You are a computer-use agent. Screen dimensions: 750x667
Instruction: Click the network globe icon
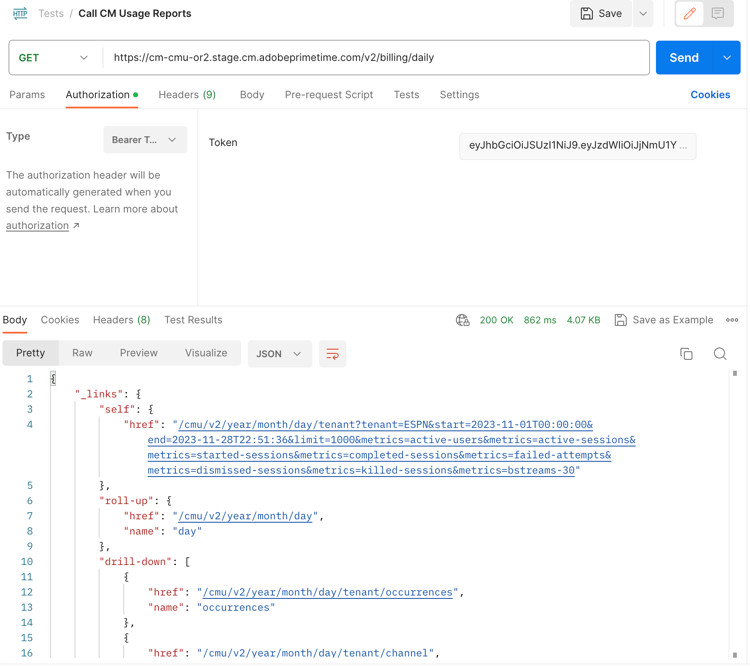tap(462, 320)
